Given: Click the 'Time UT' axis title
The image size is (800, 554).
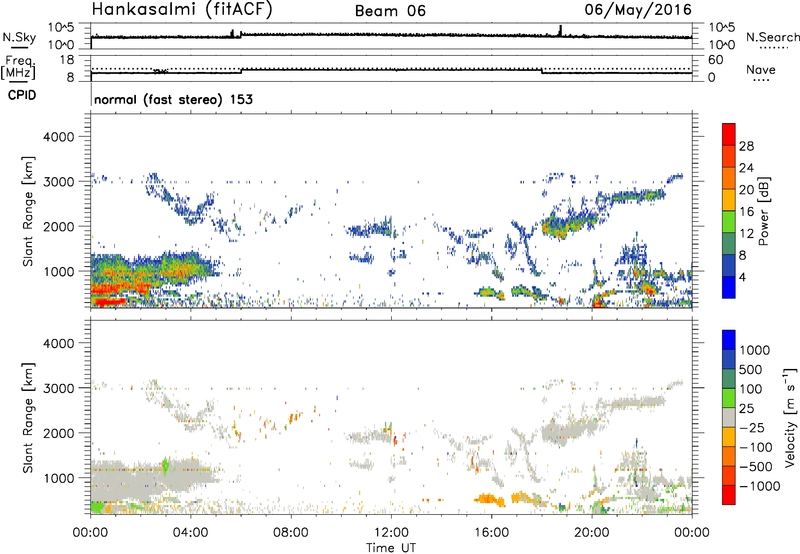Looking at the screenshot, I should click(x=391, y=548).
